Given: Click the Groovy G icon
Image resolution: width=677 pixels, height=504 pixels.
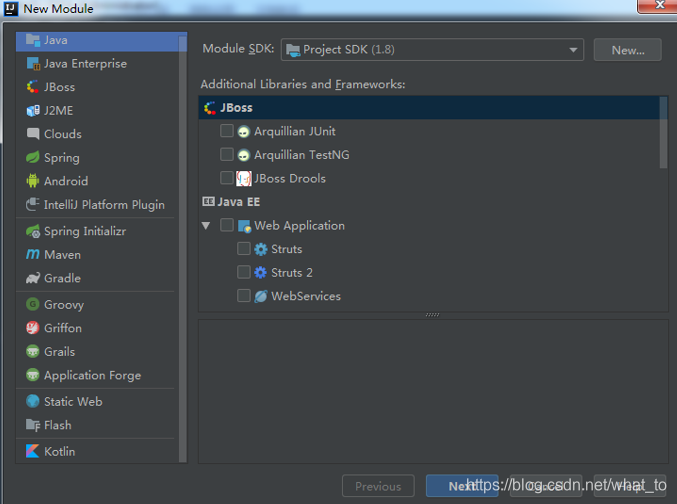Looking at the screenshot, I should pos(33,304).
